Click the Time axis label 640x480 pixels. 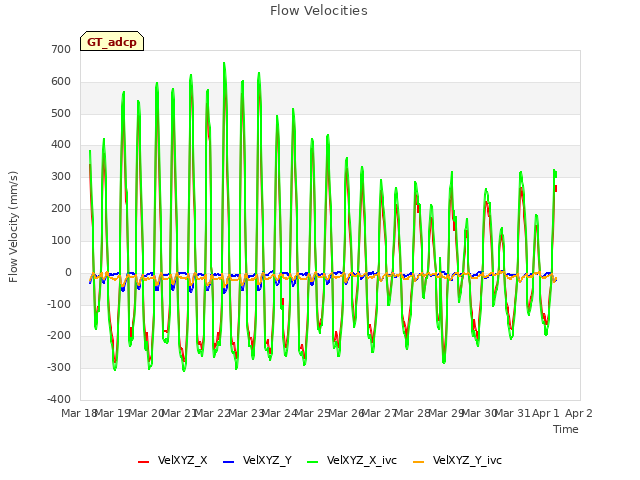[x=566, y=429]
